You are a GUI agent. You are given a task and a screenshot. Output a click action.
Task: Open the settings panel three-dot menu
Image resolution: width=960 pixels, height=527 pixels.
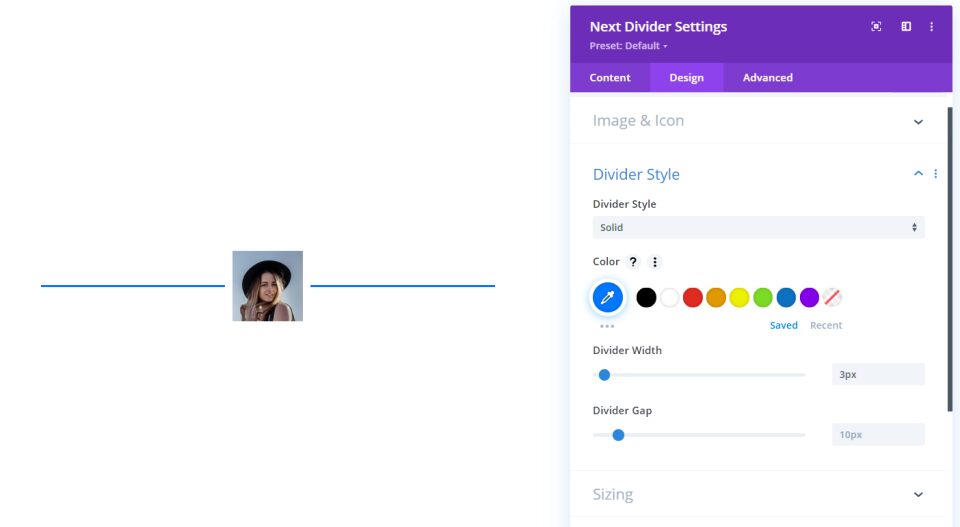931,26
